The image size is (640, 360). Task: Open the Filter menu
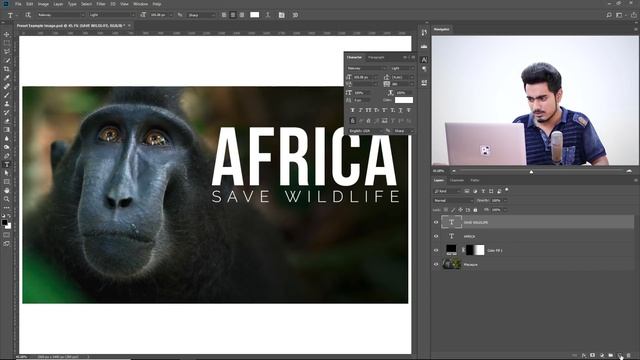pyautogui.click(x=101, y=4)
